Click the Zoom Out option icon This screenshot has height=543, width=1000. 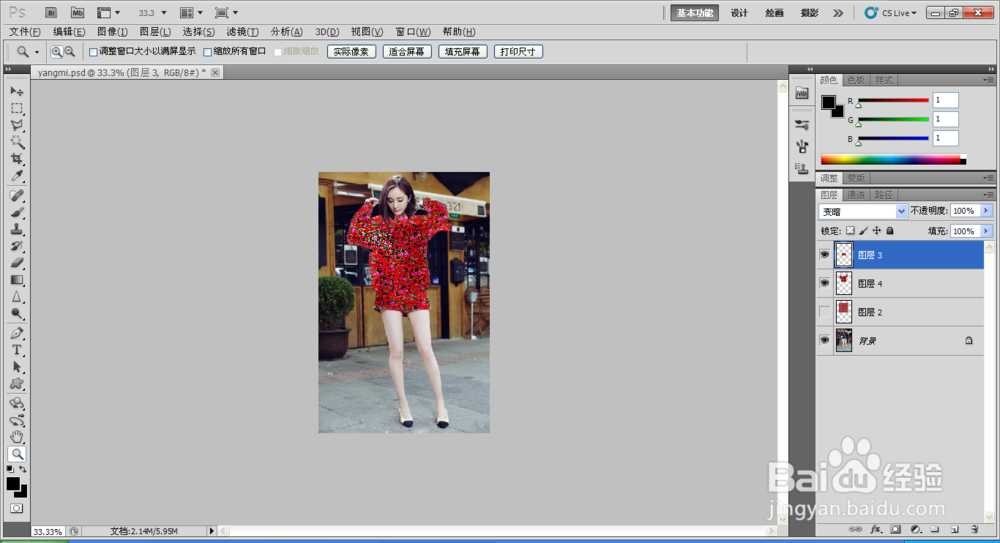pyautogui.click(x=70, y=52)
